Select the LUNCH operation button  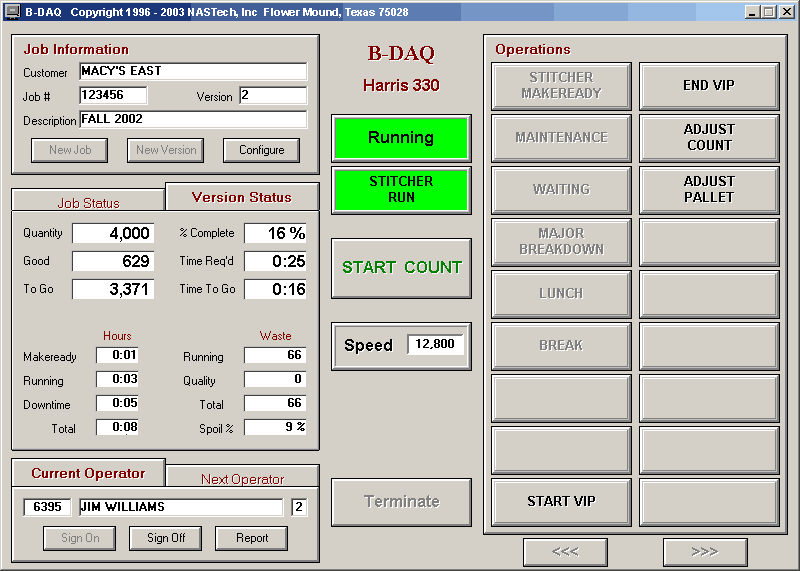(561, 294)
